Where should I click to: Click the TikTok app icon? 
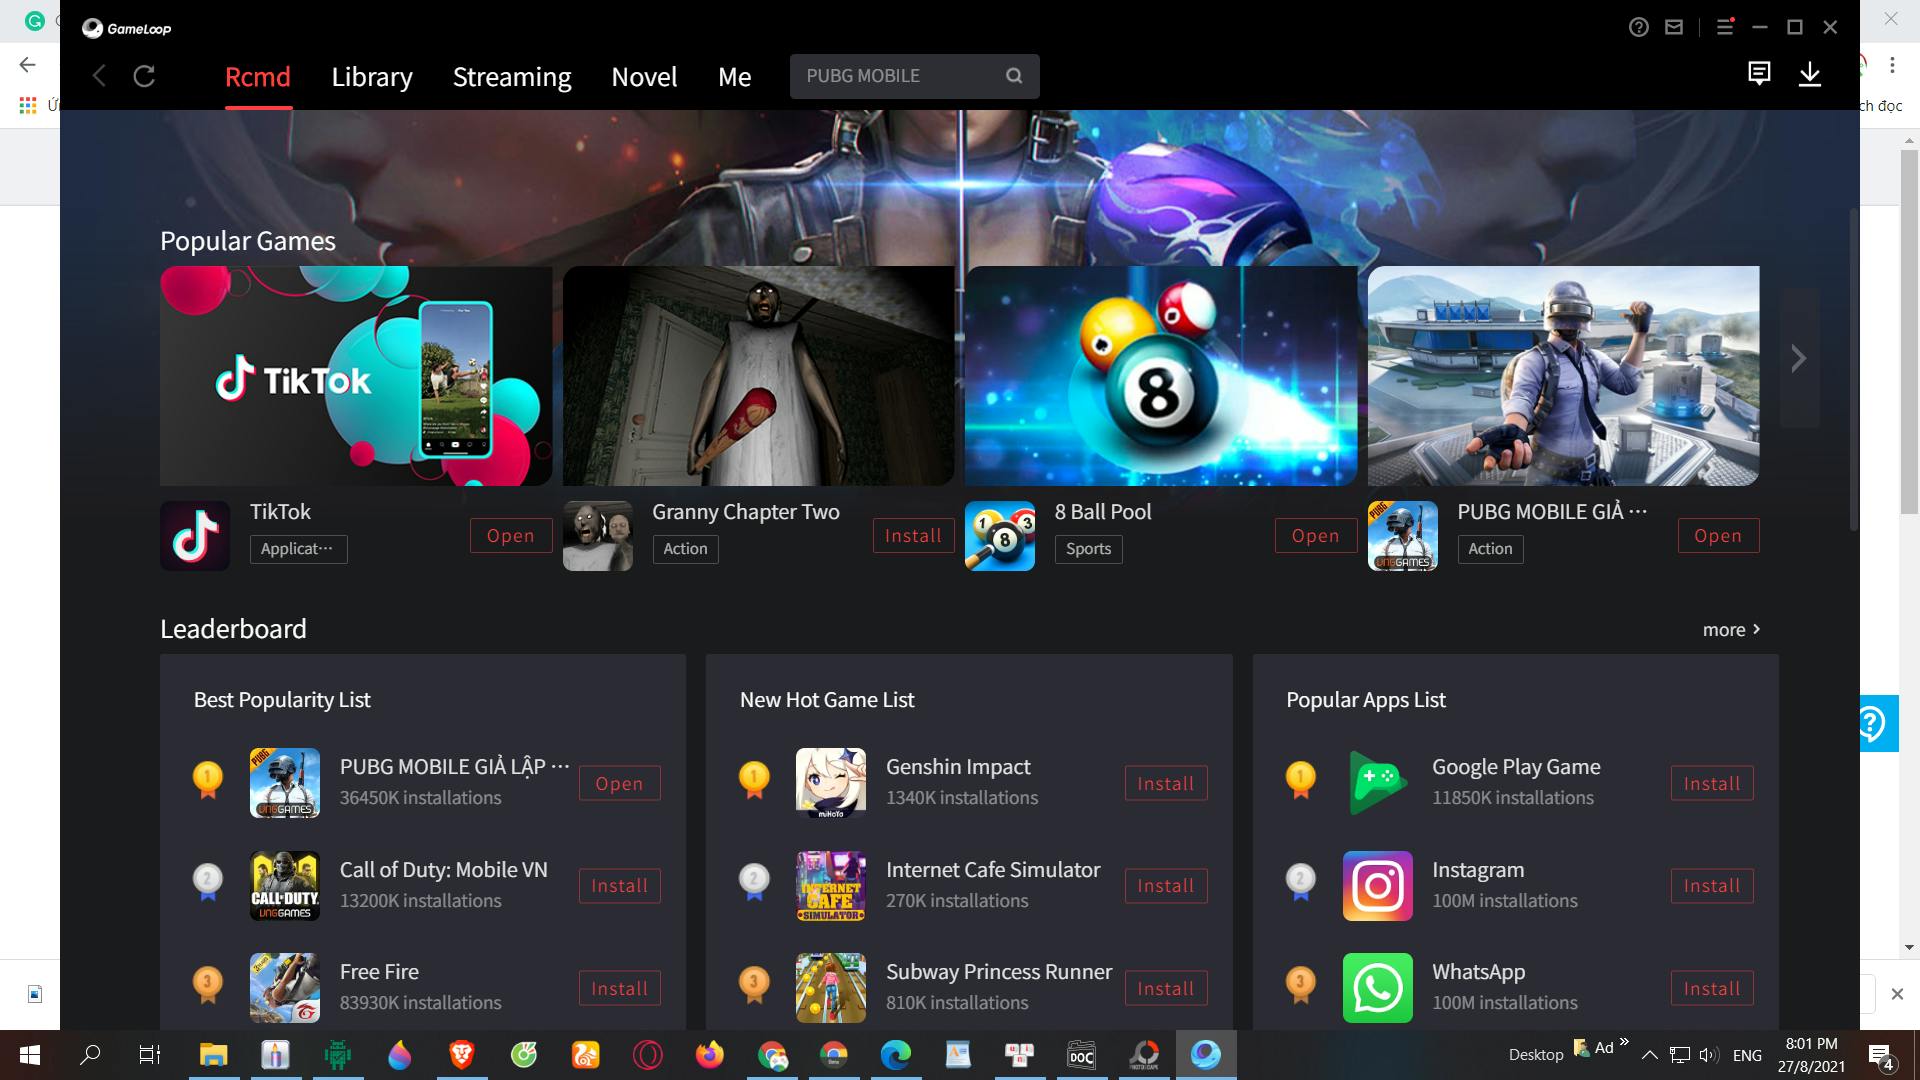pyautogui.click(x=195, y=536)
